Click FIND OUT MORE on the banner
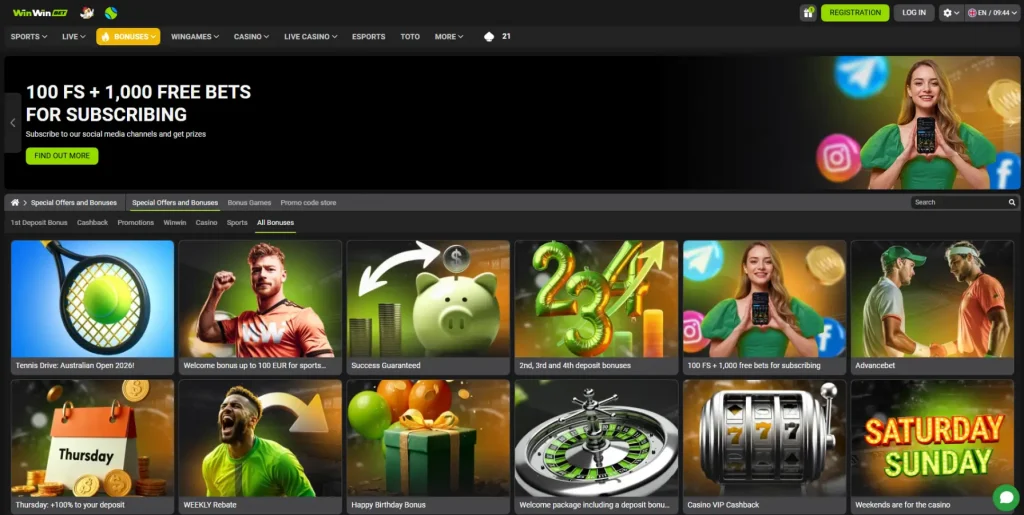Image resolution: width=1024 pixels, height=515 pixels. pyautogui.click(x=62, y=156)
